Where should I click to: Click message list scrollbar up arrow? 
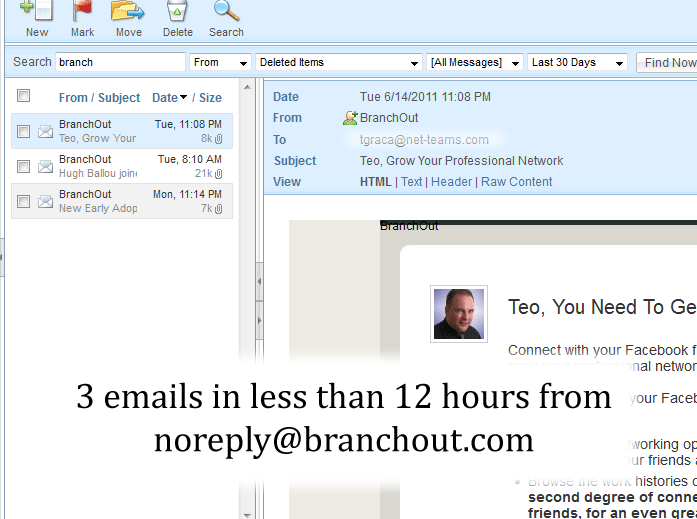[x=247, y=87]
